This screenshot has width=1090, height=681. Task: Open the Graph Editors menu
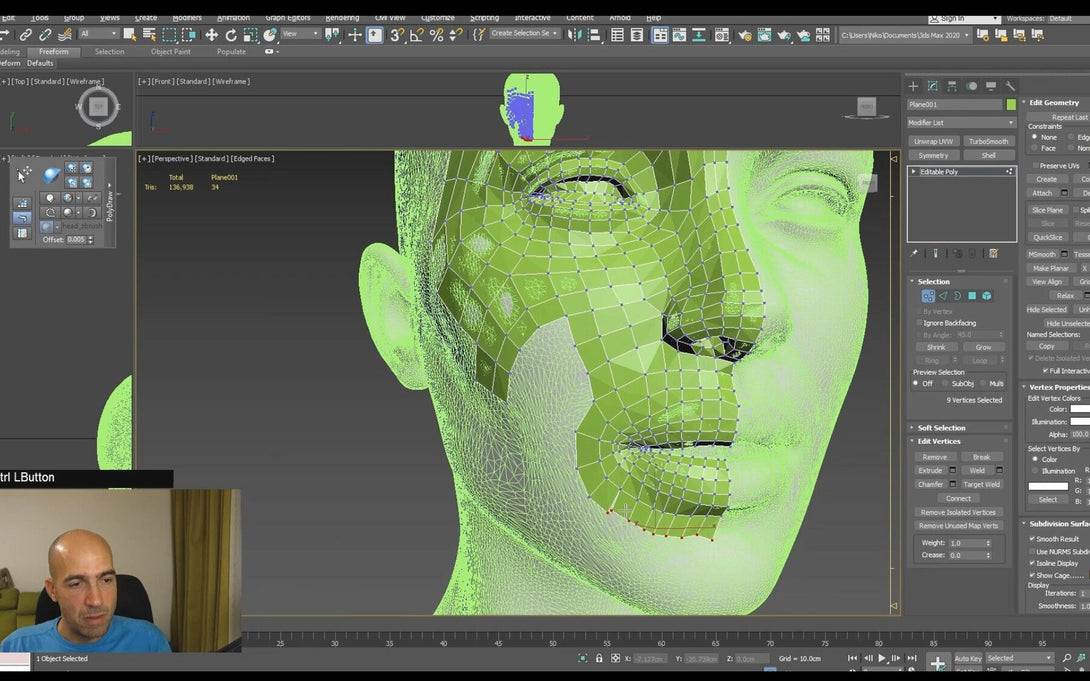click(x=288, y=18)
